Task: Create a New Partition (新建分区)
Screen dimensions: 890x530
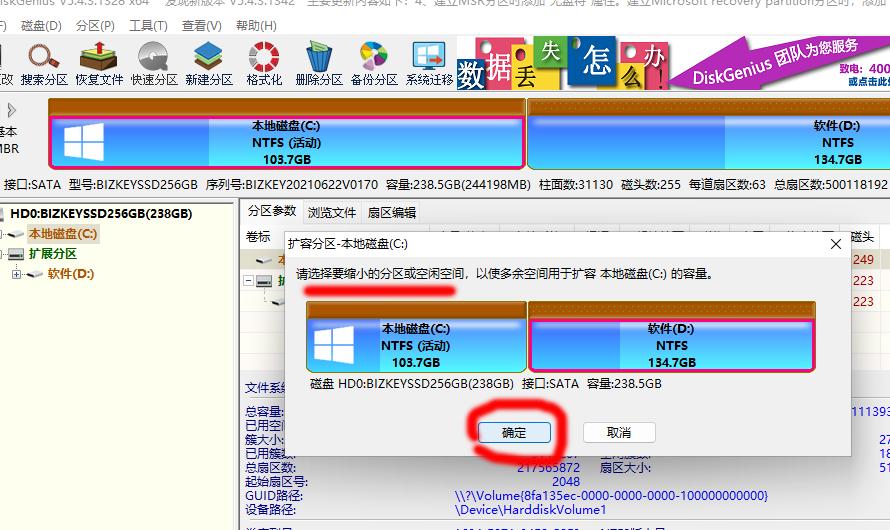Action: (209, 64)
